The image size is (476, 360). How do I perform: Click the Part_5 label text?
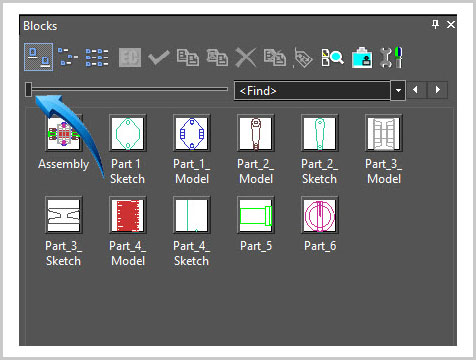click(x=256, y=246)
